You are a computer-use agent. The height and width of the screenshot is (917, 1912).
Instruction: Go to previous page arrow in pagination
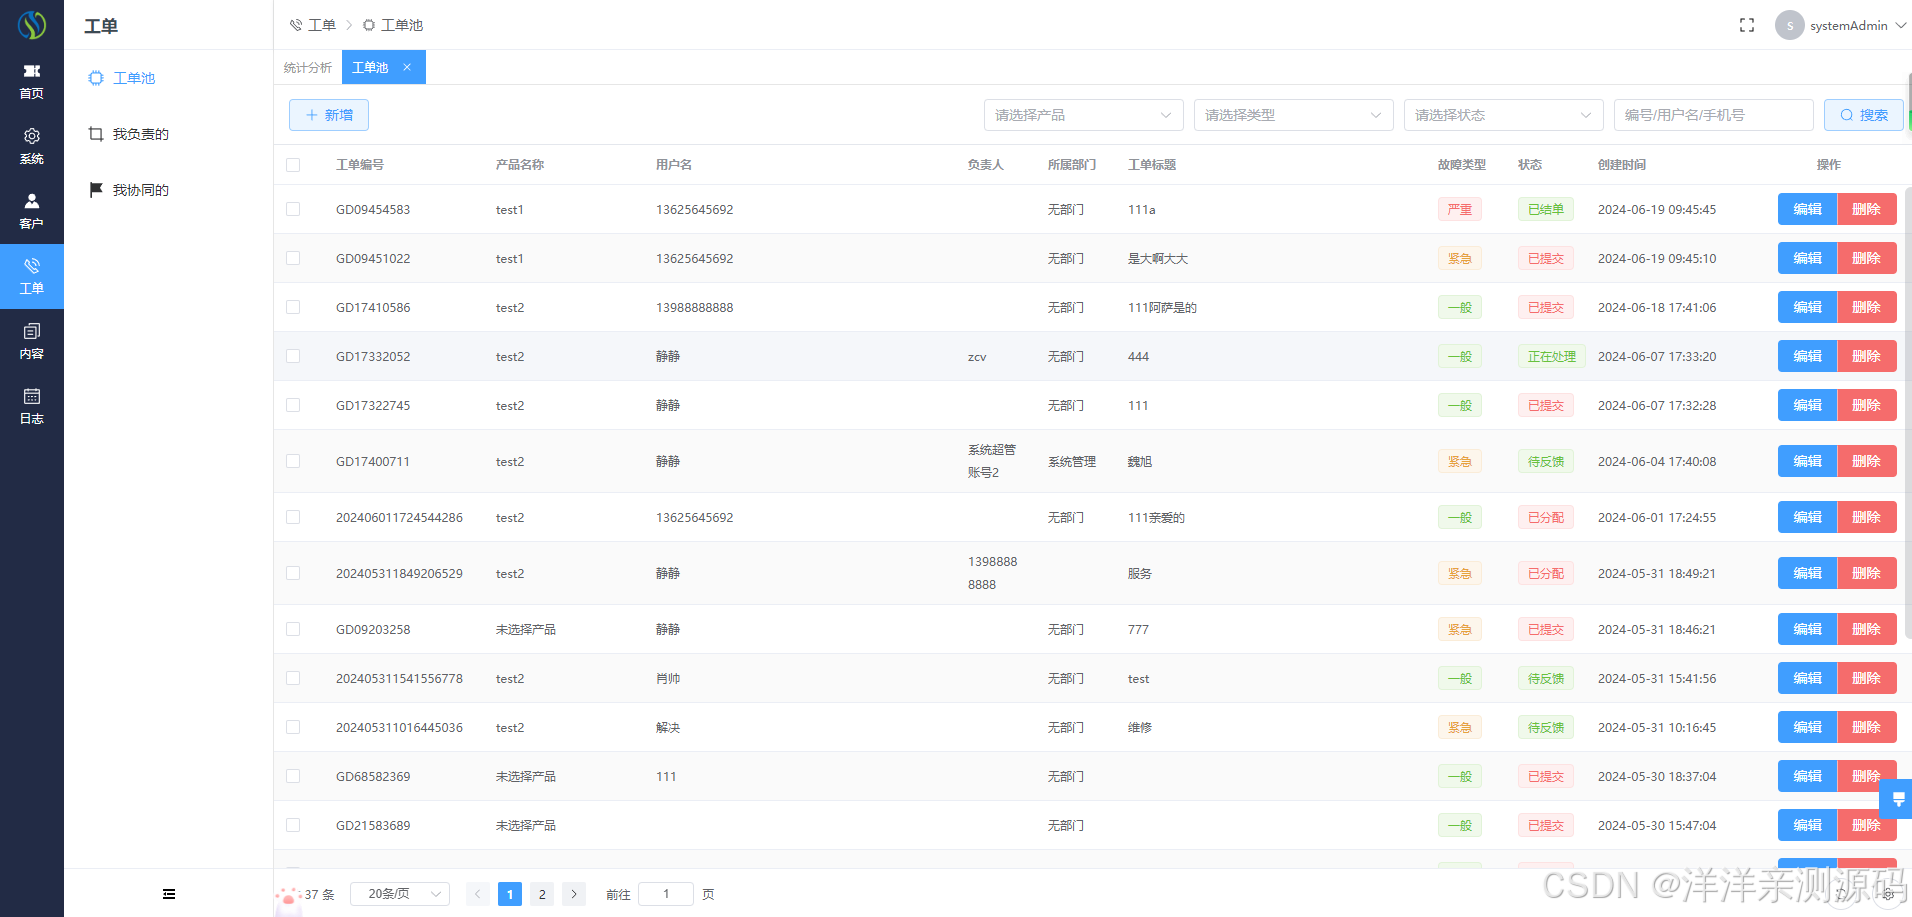coord(478,894)
